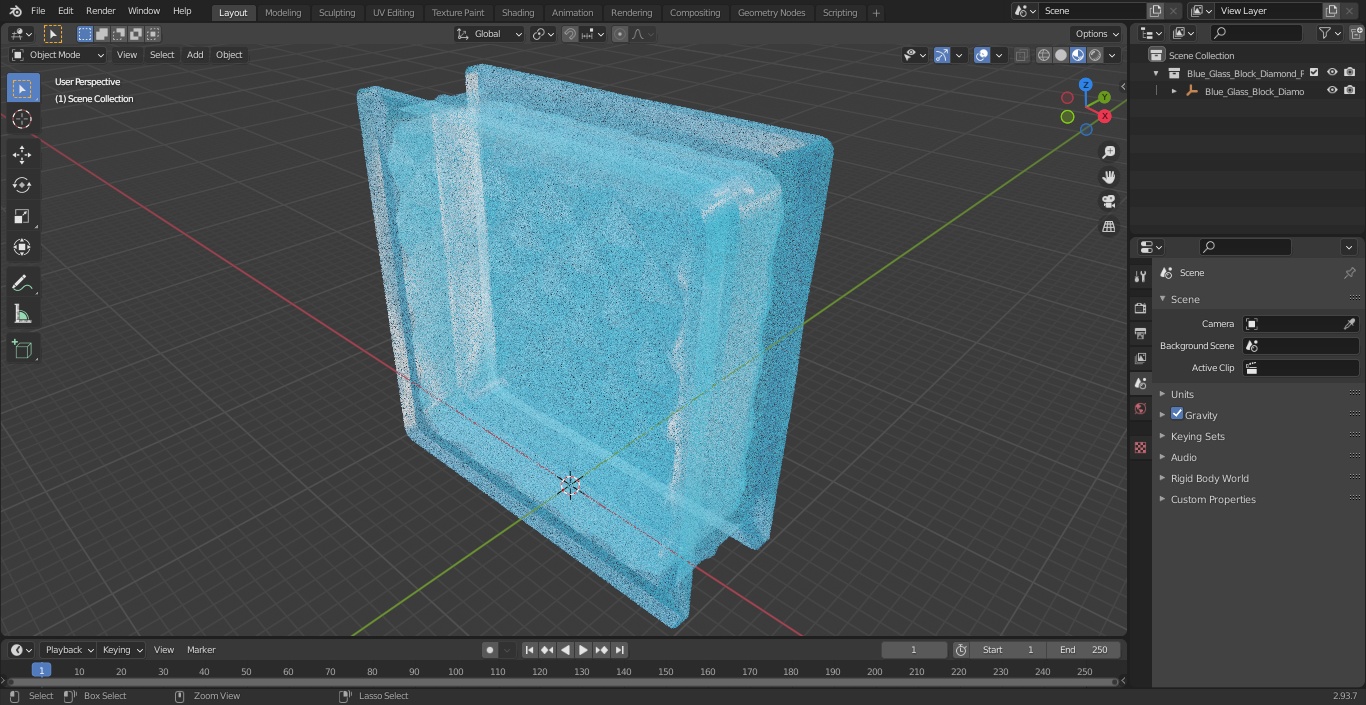
Task: Open the Render menu
Action: pos(100,11)
